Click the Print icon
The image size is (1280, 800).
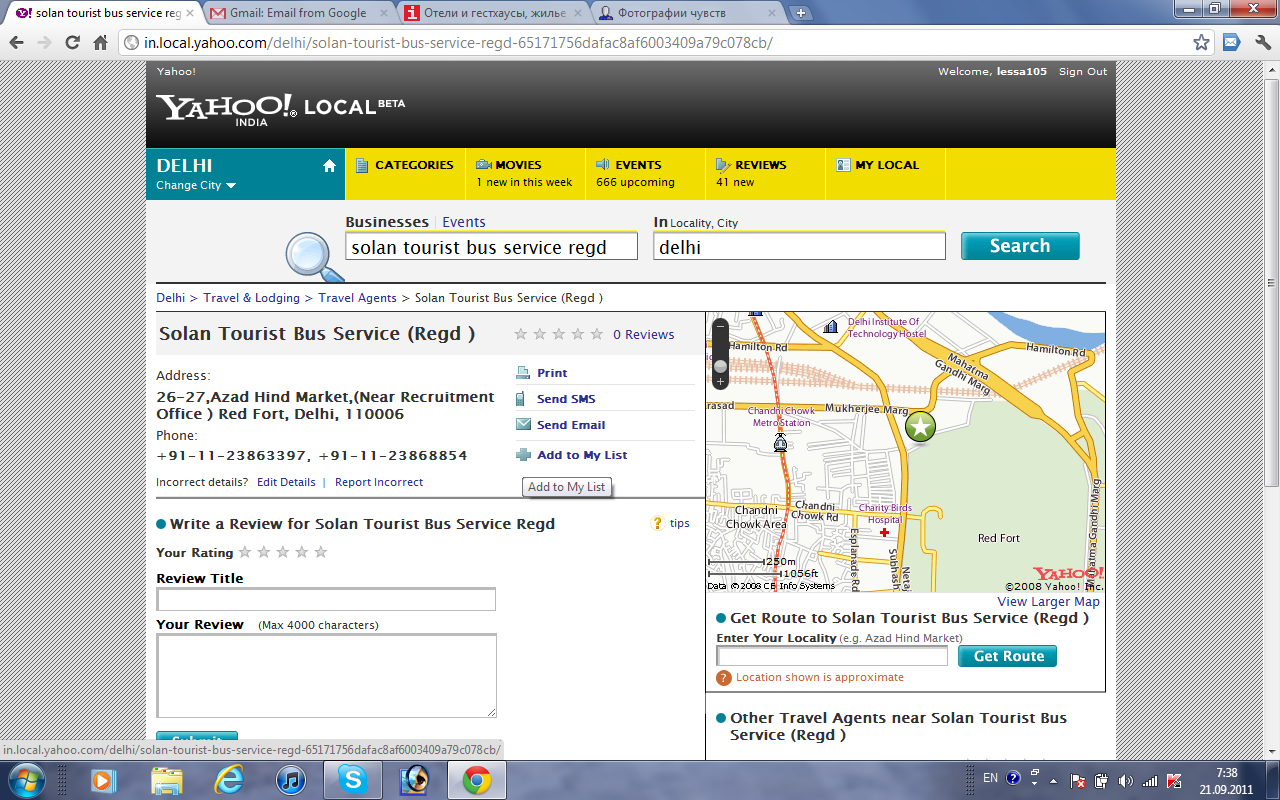tap(523, 373)
